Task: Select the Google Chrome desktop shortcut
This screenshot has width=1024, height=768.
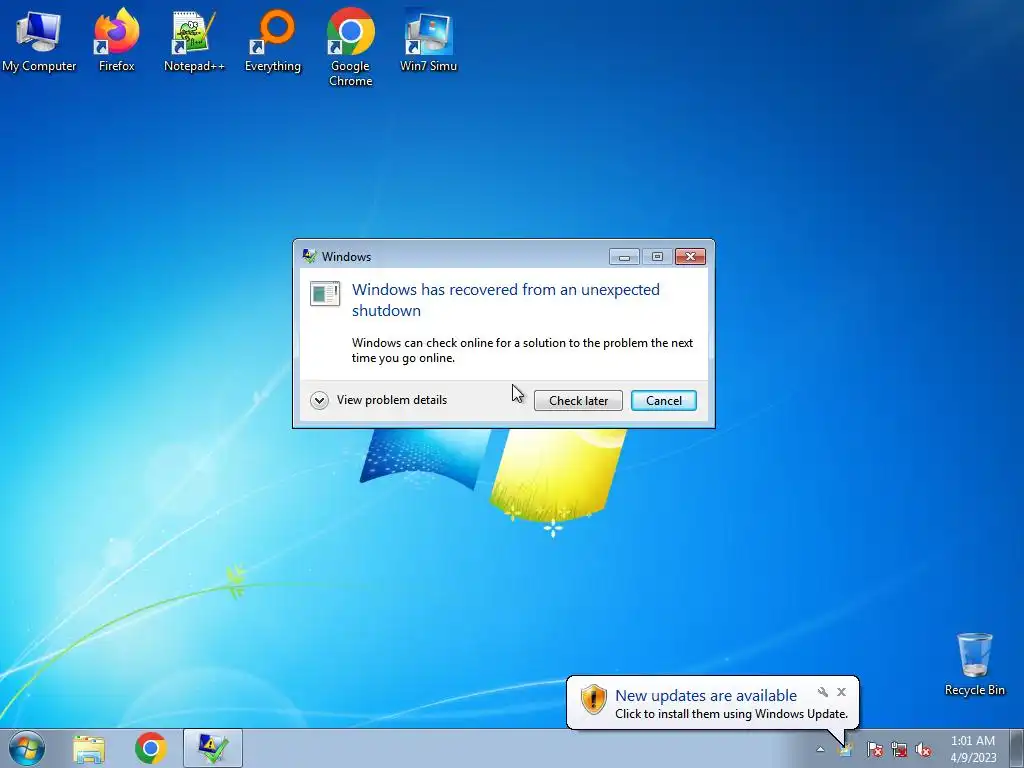Action: 351,47
